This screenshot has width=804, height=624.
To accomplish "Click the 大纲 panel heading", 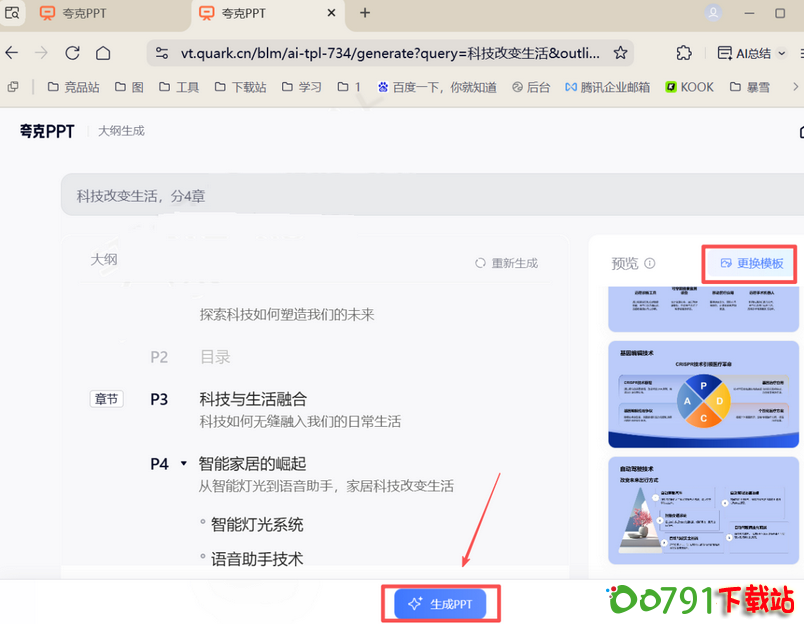I will tap(104, 259).
